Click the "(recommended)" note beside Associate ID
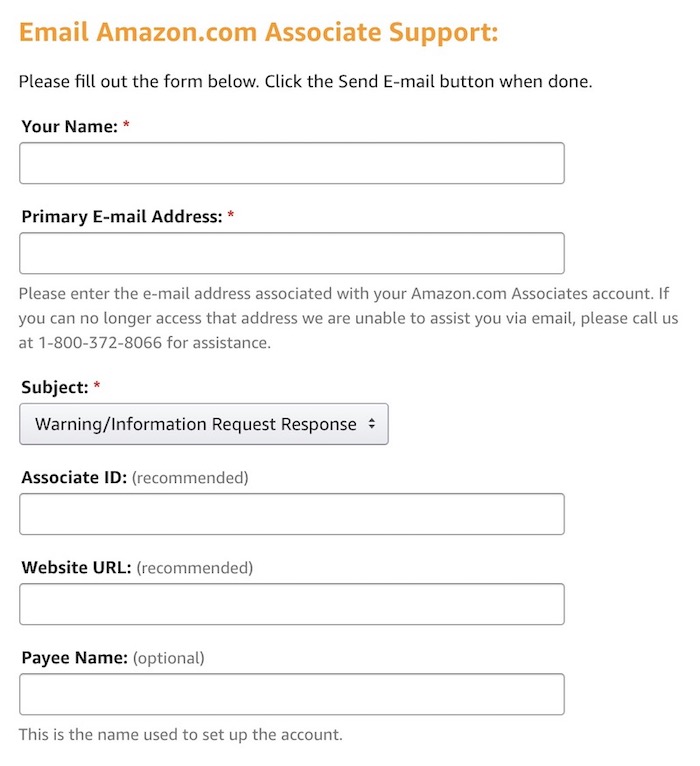 tap(190, 478)
